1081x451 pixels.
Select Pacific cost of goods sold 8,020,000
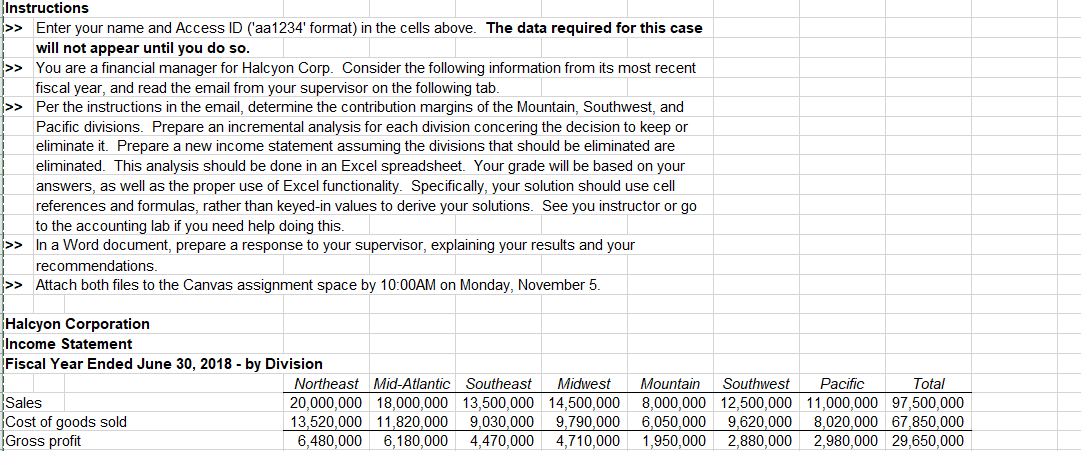846,422
